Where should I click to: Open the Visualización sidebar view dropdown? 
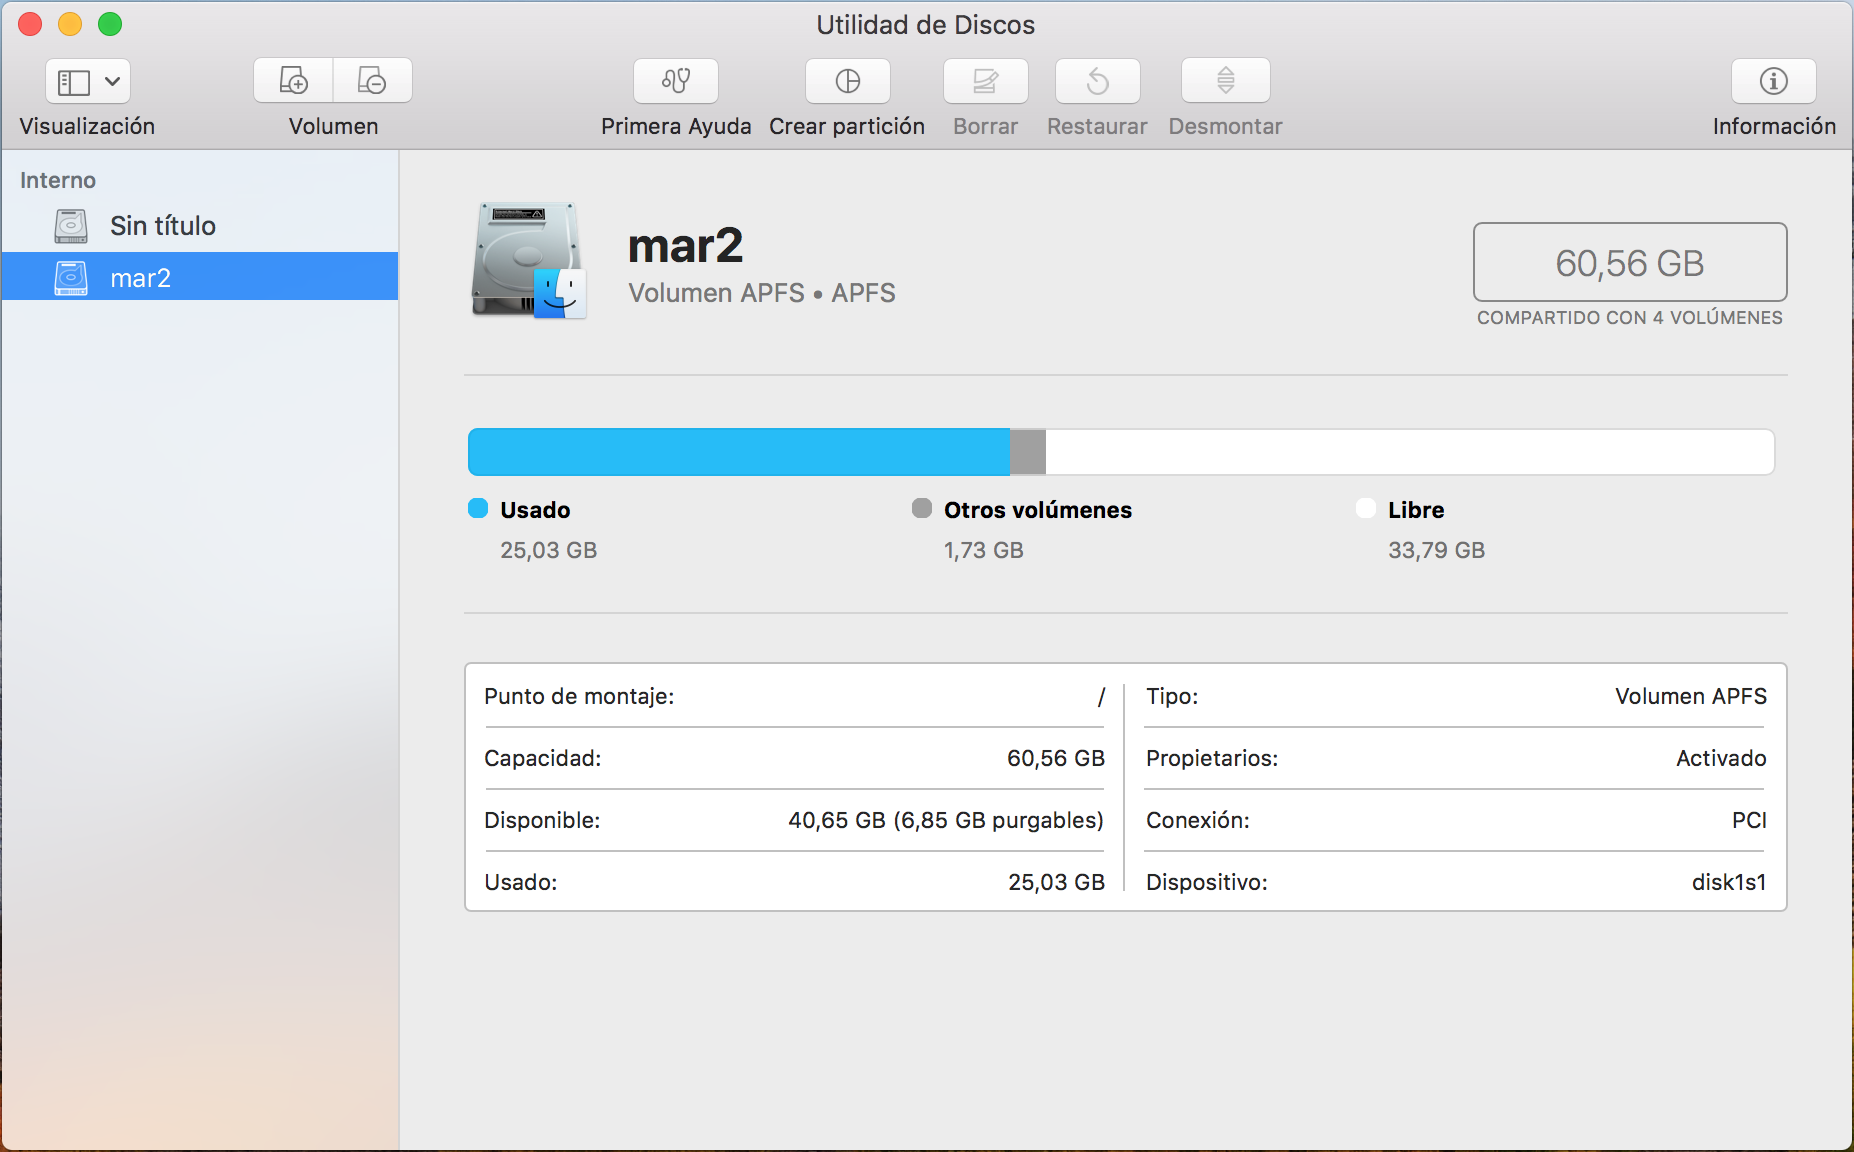pos(88,81)
